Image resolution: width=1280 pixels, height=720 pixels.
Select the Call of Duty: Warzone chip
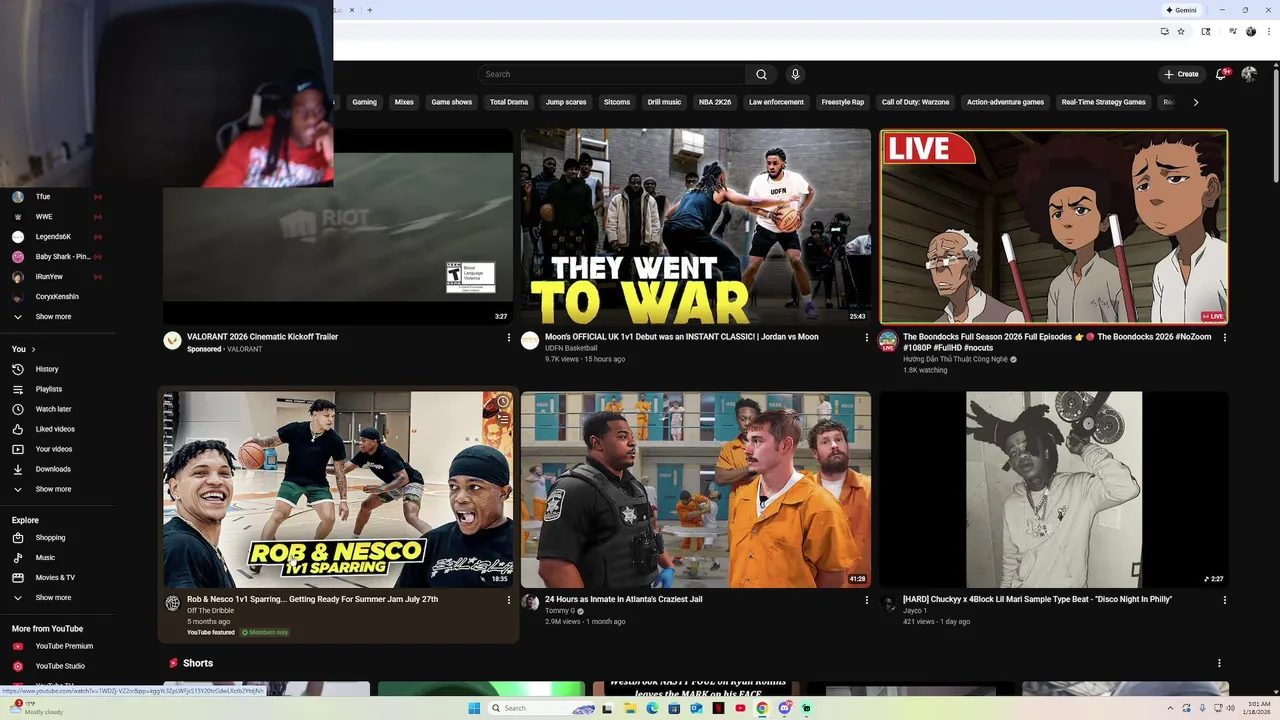(915, 102)
